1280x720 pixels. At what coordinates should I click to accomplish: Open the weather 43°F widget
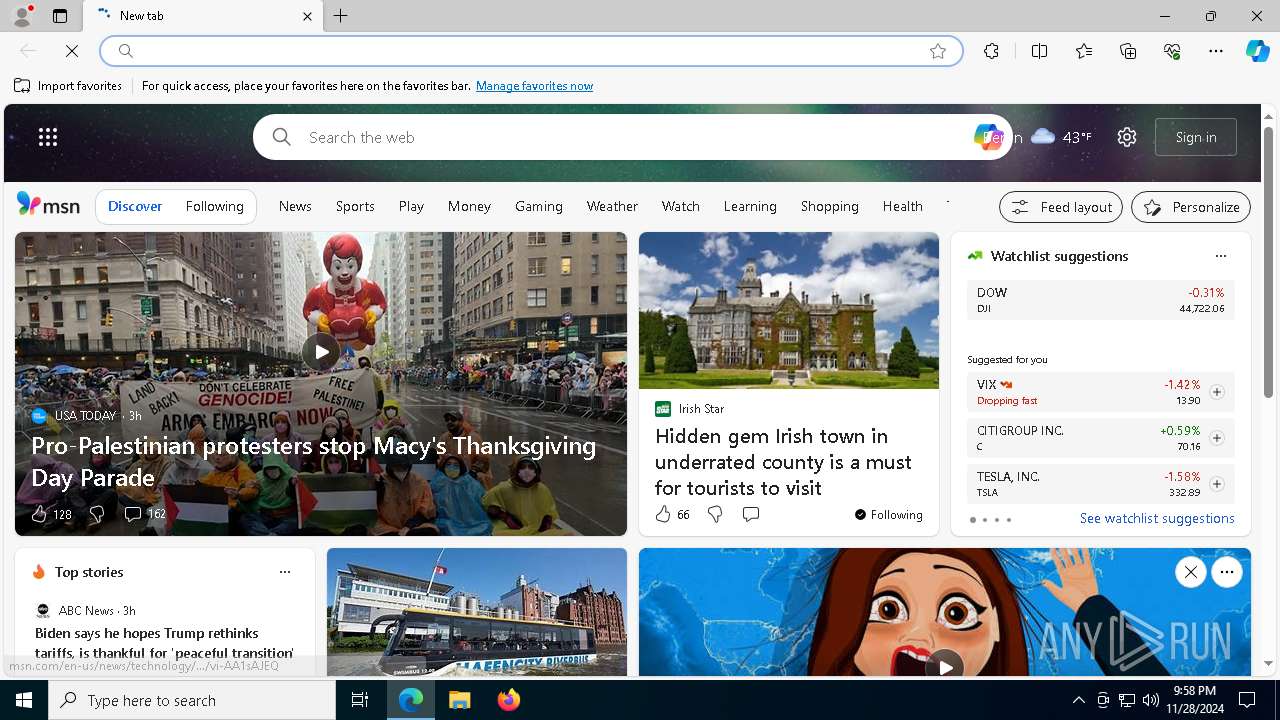pyautogui.click(x=1061, y=137)
